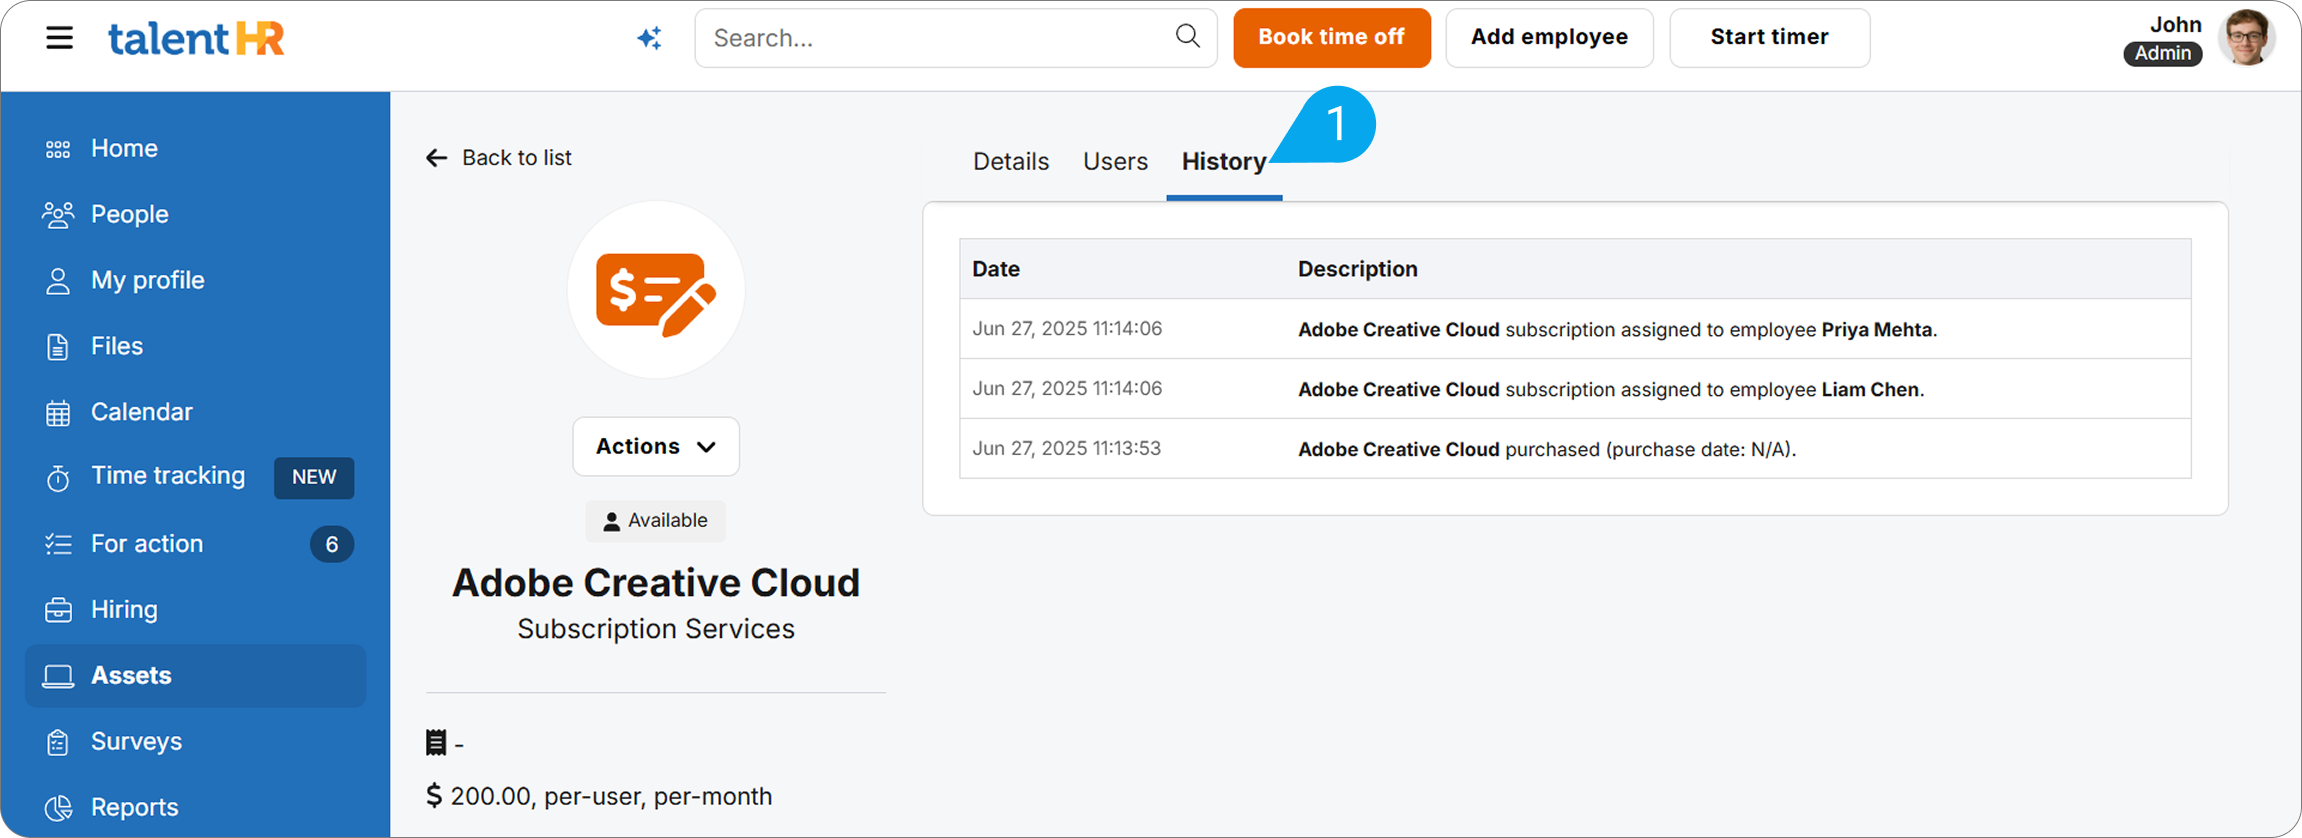Click the Home grid icon
The image size is (2302, 838).
point(58,149)
